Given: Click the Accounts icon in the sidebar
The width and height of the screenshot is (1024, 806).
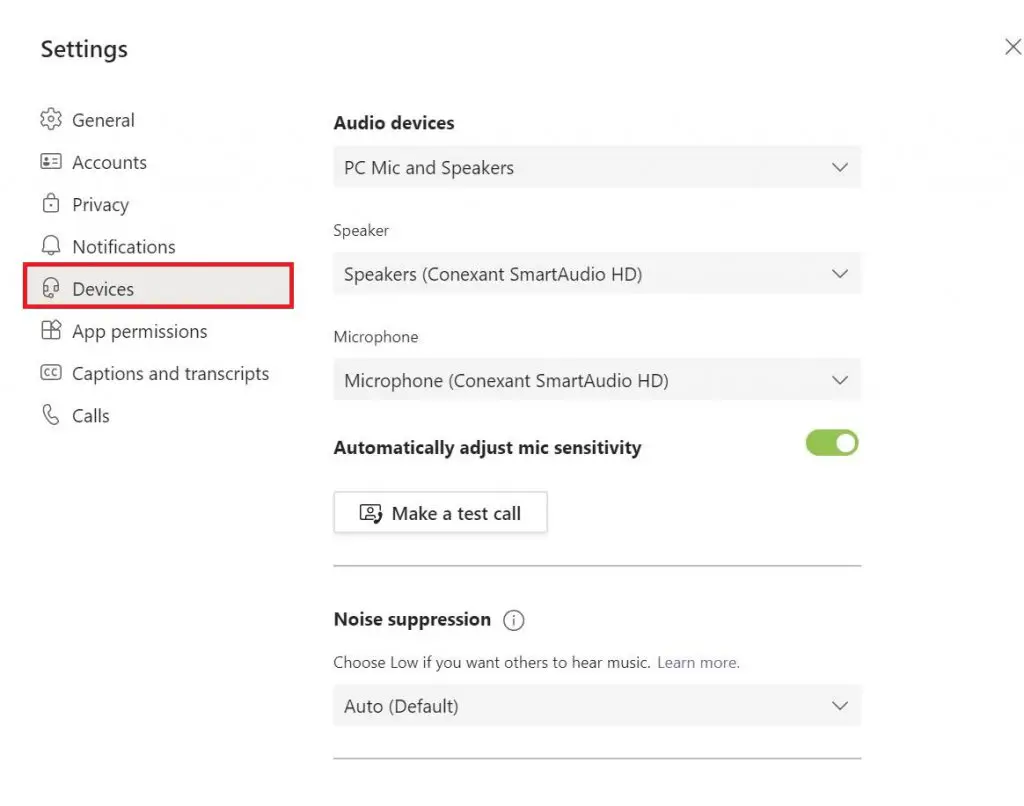Looking at the screenshot, I should [x=51, y=161].
